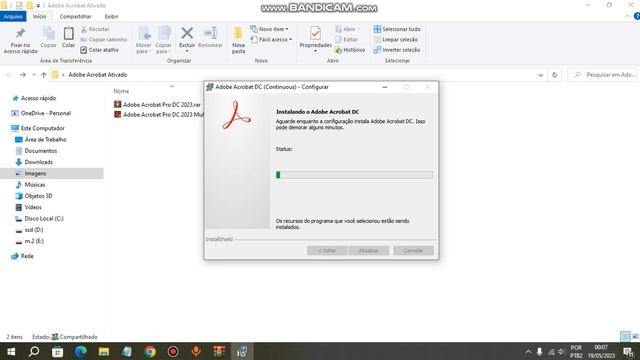Click the installer progress bar

pos(354,175)
